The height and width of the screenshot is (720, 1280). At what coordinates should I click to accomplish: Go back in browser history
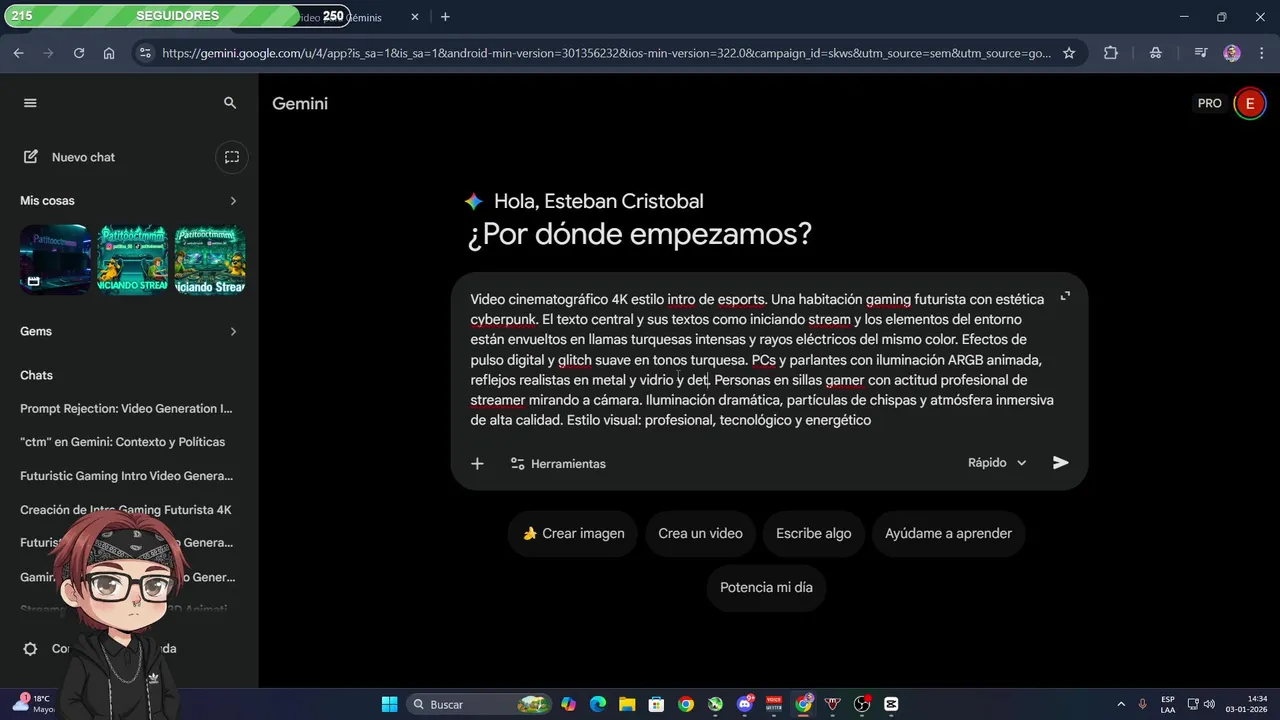point(19,53)
